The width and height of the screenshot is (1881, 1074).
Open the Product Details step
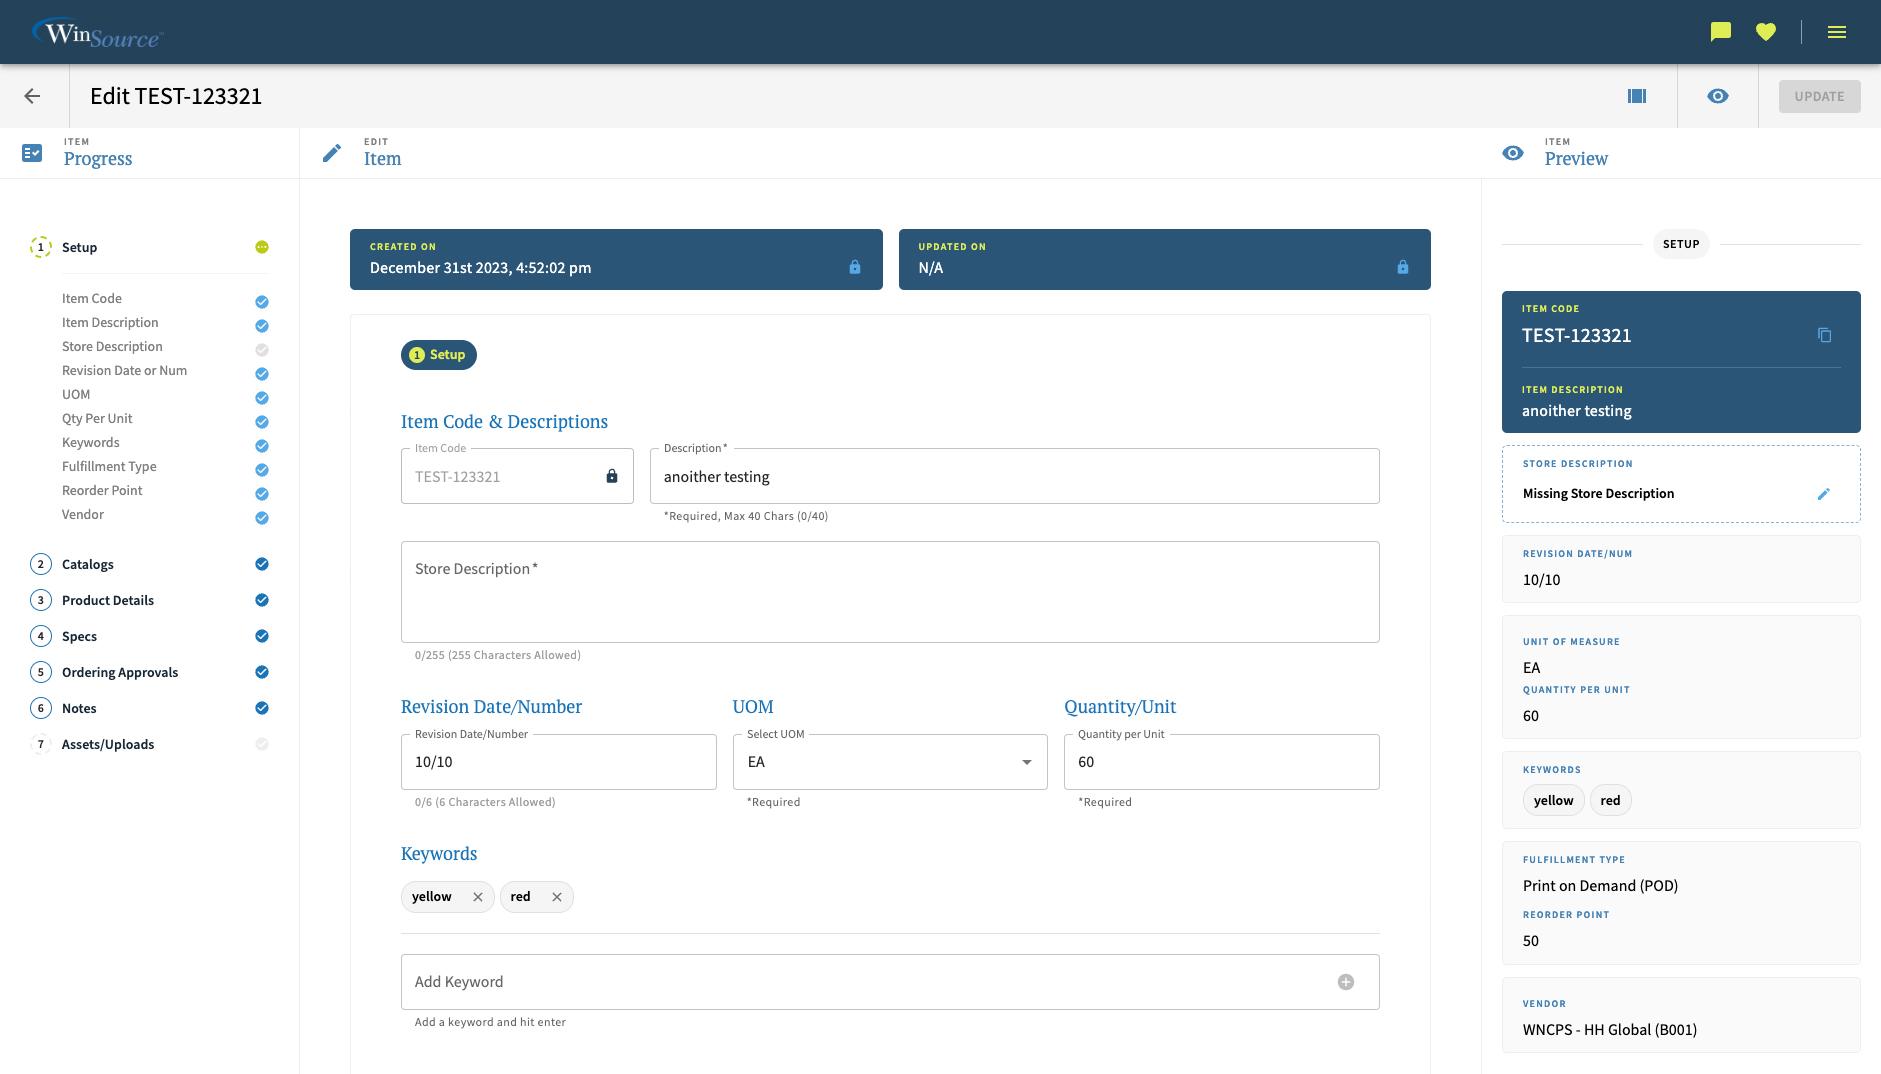[x=108, y=600]
